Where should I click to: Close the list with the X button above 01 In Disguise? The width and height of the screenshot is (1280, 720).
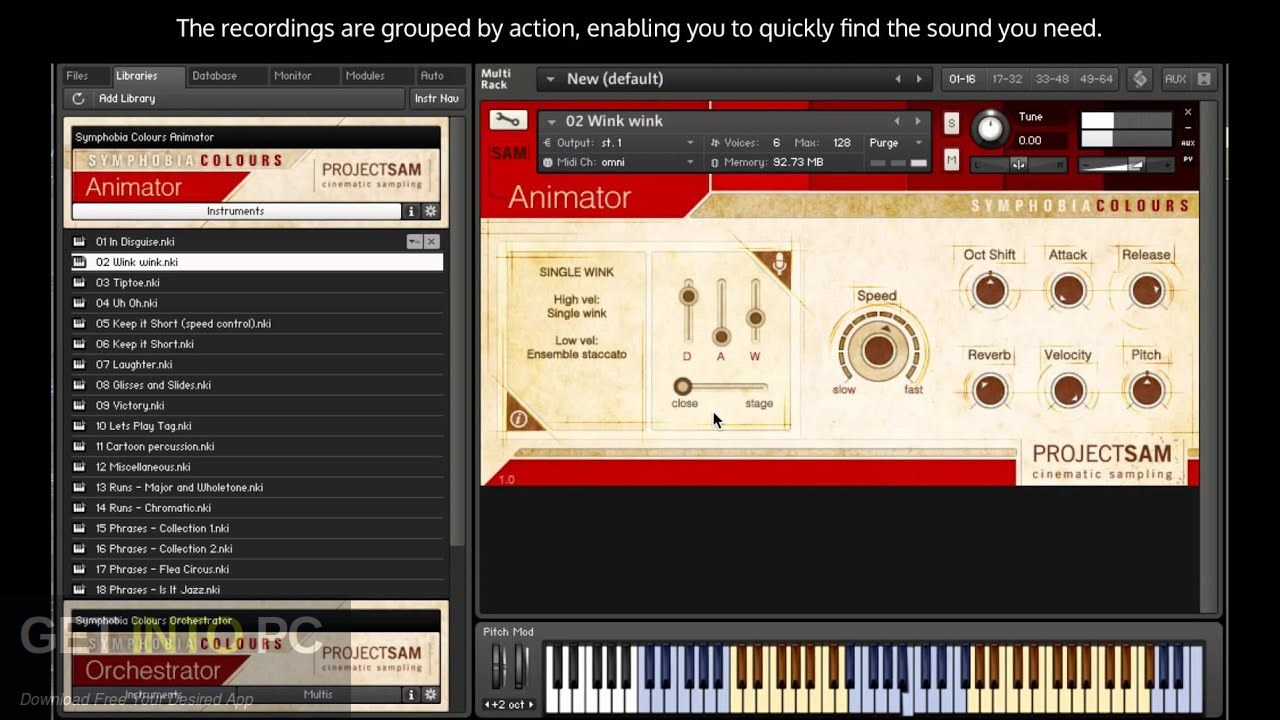[432, 241]
